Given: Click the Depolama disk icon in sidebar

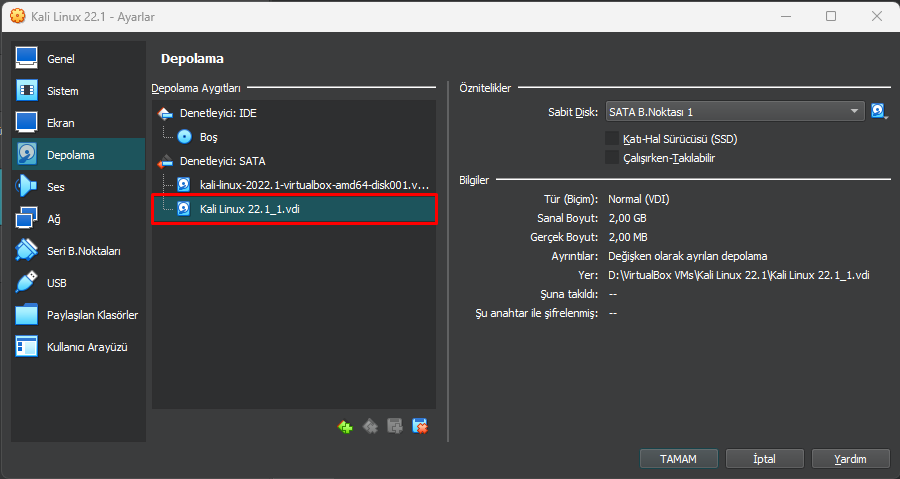Looking at the screenshot, I should 26,154.
